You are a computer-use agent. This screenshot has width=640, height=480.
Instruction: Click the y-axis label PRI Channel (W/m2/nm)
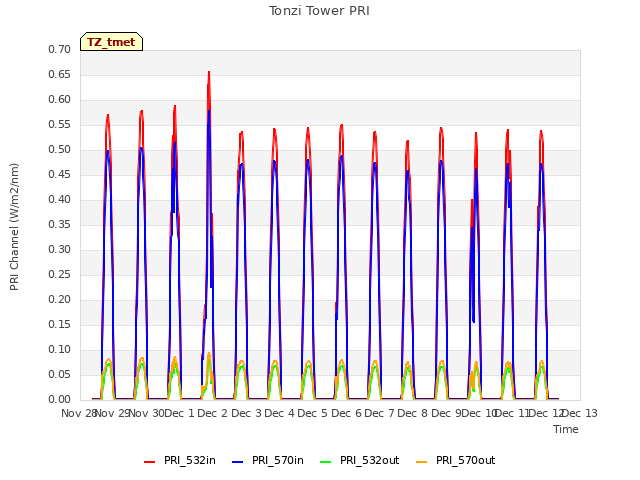(x=14, y=227)
